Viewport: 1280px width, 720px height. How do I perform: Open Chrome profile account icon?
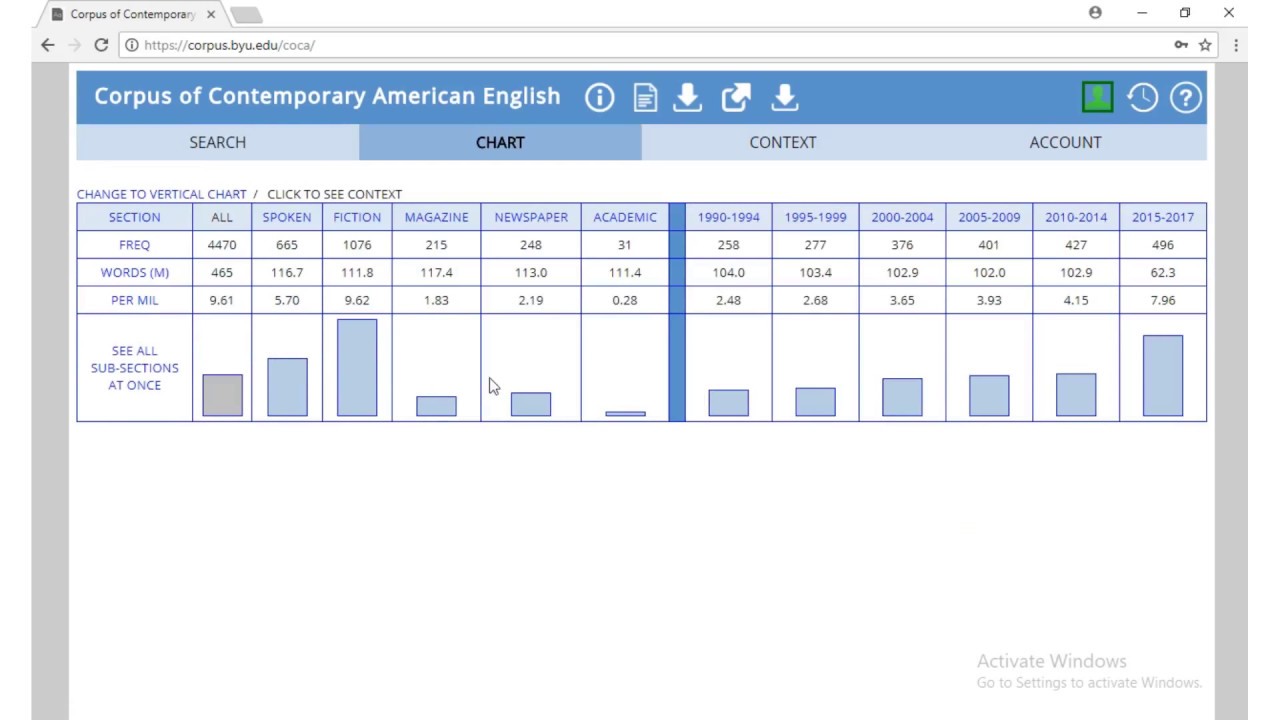tap(1095, 13)
